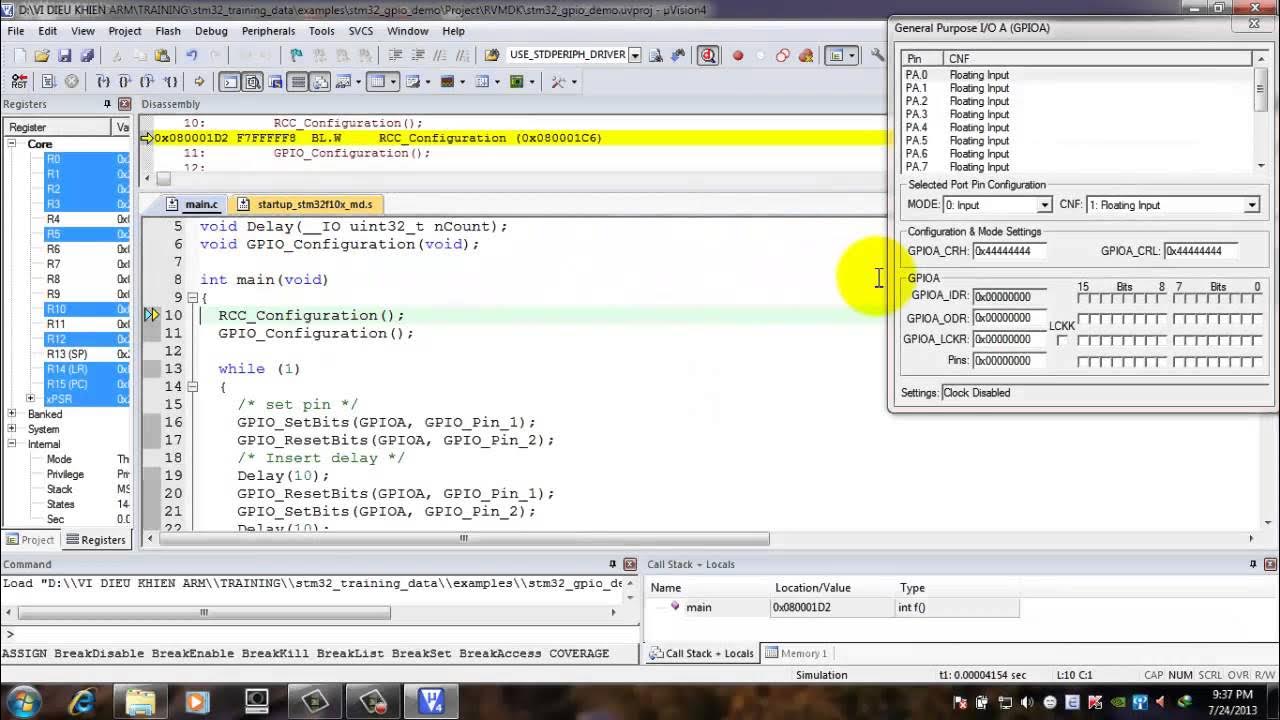Toggle the Command Window icon
Screen dimensions: 1280x720
[x=230, y=82]
